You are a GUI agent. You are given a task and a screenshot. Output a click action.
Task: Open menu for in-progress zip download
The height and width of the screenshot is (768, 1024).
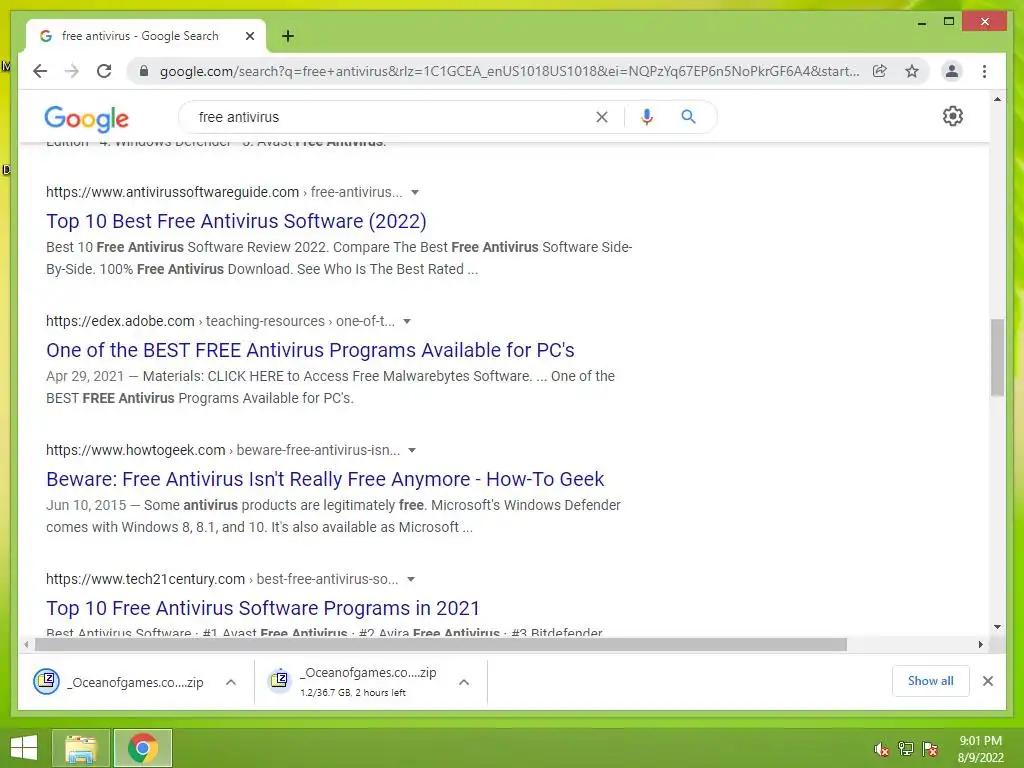[x=464, y=682]
